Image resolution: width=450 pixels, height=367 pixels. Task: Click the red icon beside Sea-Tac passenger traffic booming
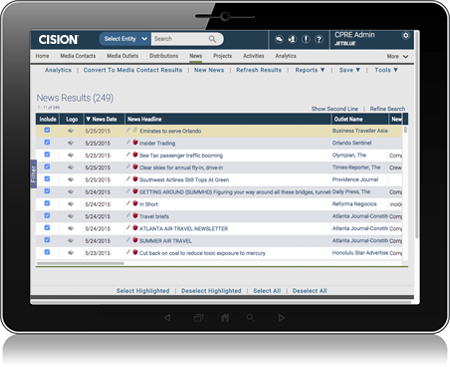point(135,155)
